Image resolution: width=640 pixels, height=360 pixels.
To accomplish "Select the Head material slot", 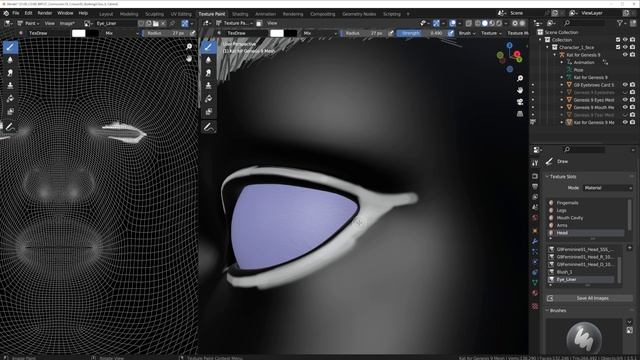I will point(586,233).
